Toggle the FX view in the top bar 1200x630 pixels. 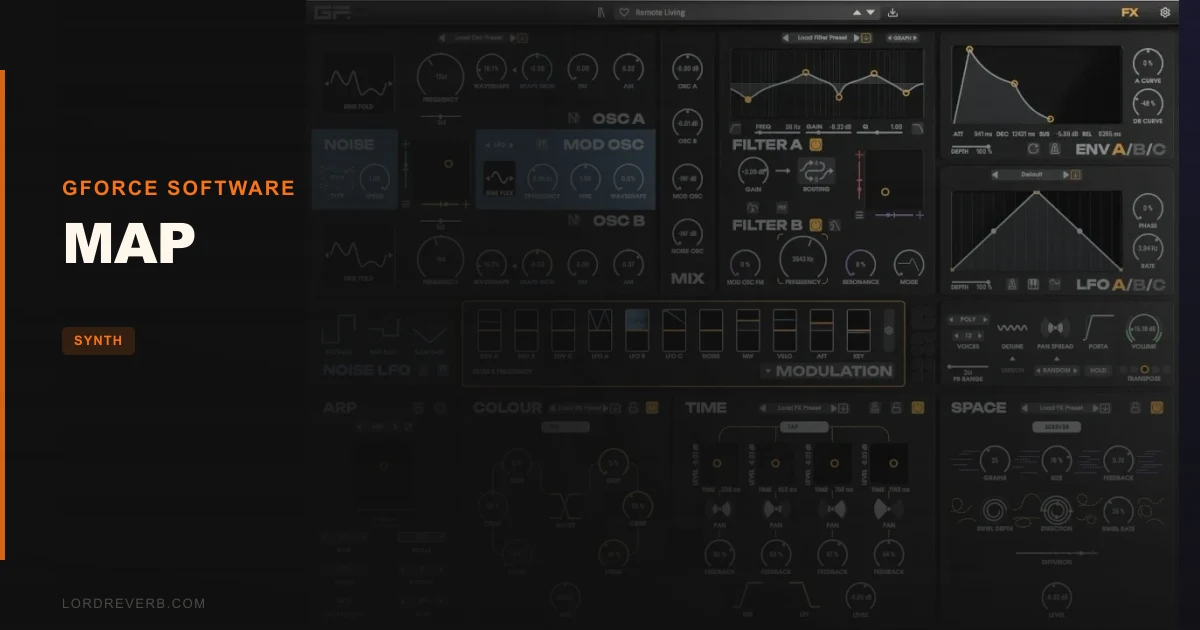[1129, 13]
